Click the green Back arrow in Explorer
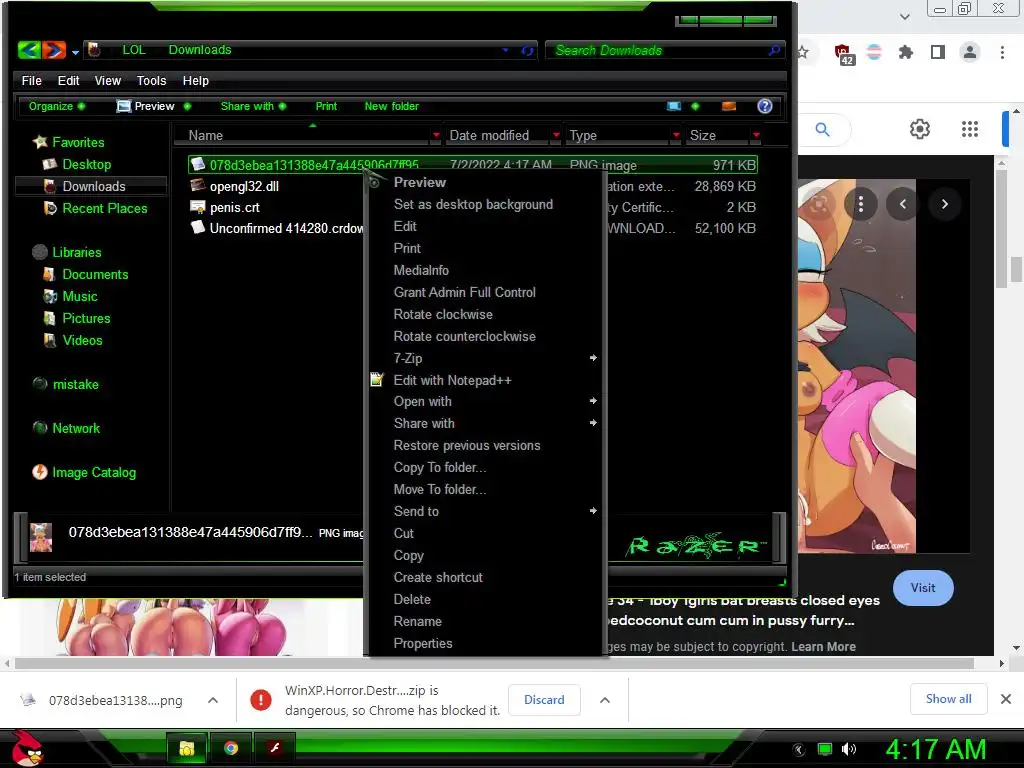 click(29, 50)
